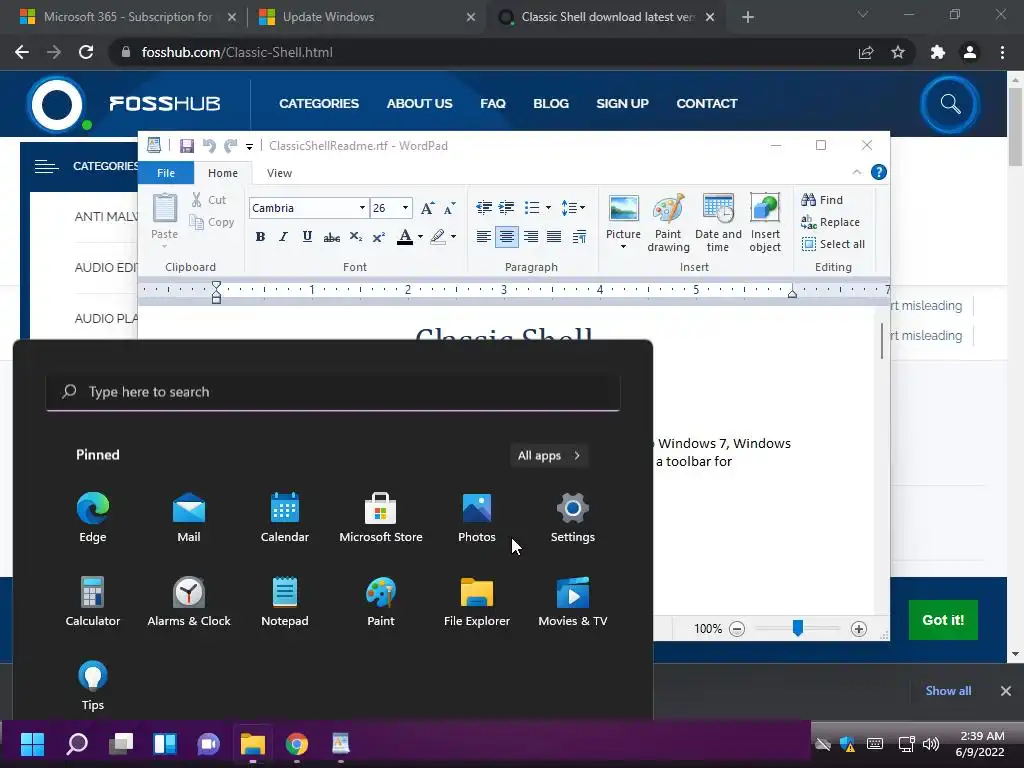Click Chrome icon on the taskbar
The image size is (1024, 768).
click(x=296, y=744)
